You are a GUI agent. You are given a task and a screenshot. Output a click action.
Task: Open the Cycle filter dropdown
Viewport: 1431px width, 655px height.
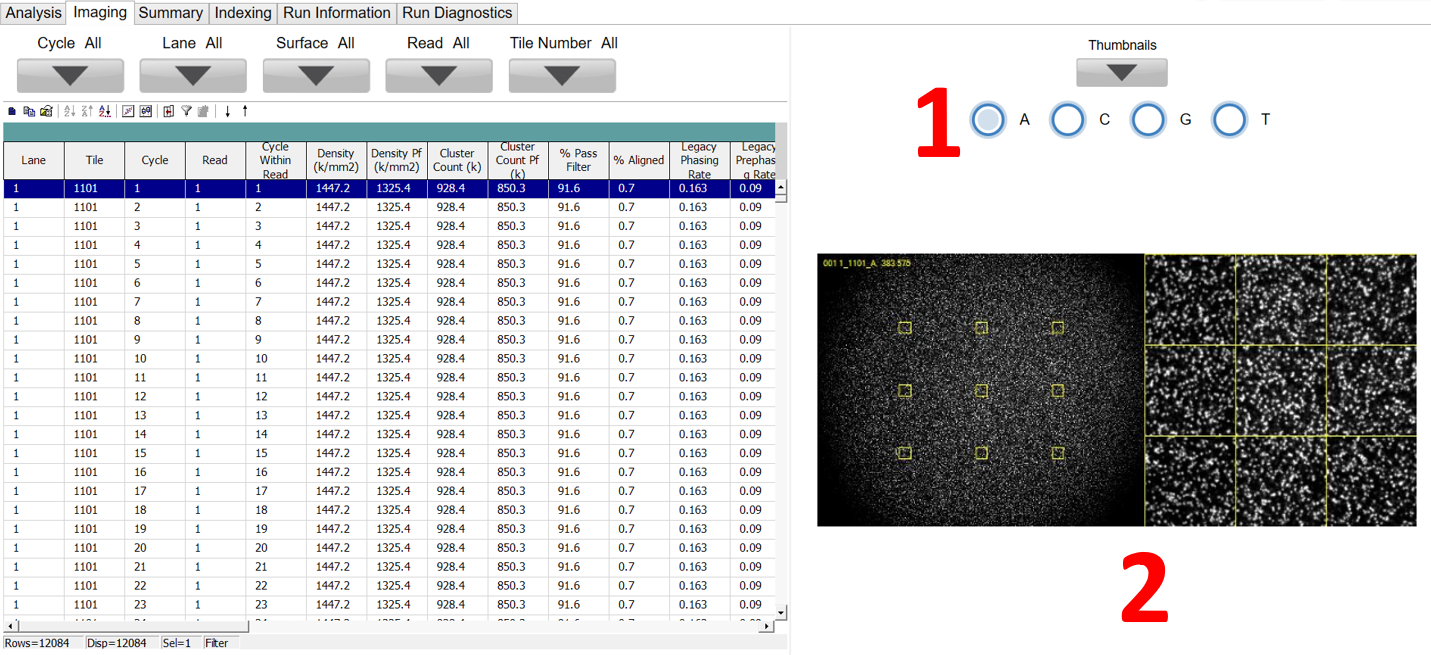[x=70, y=75]
